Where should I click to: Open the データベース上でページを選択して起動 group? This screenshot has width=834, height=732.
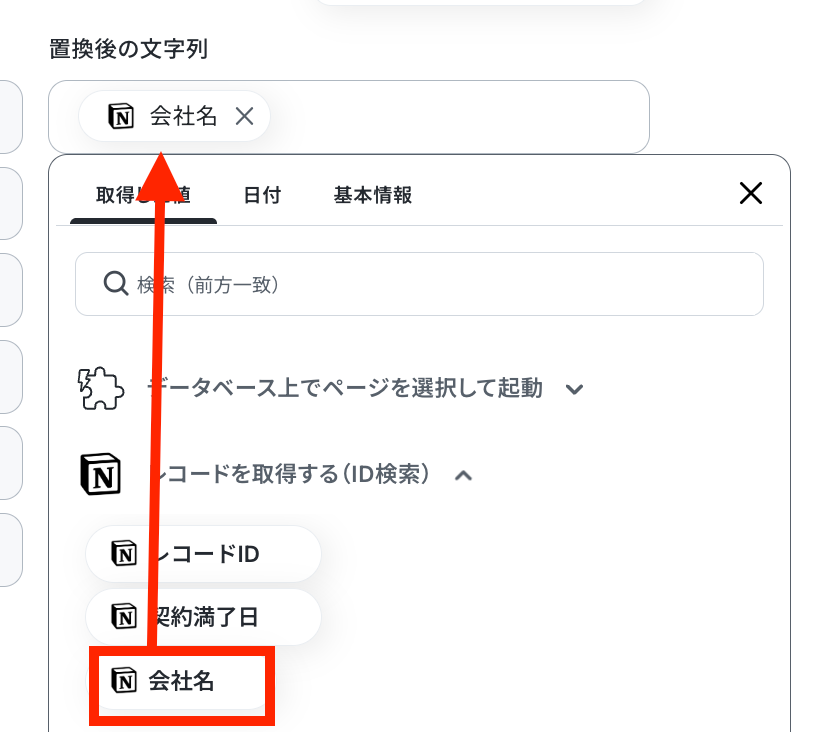(344, 388)
